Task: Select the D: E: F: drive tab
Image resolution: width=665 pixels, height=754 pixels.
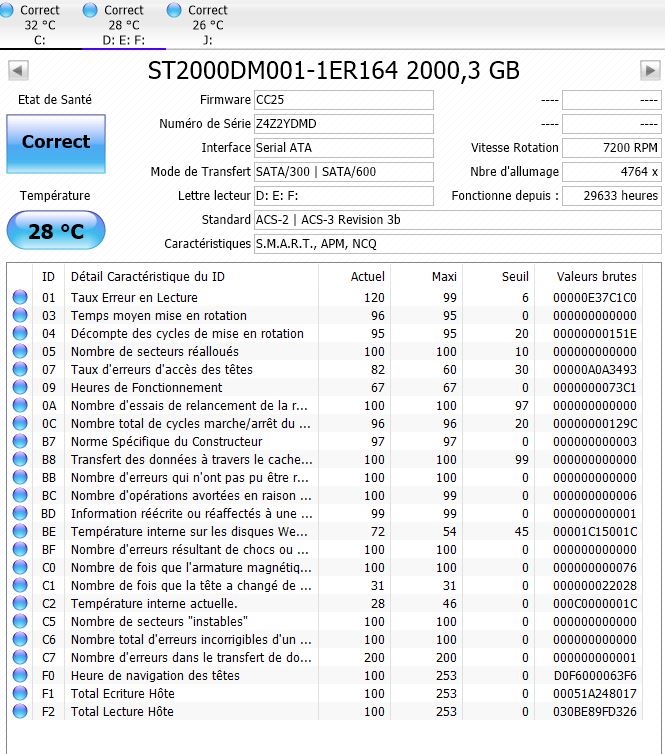Action: [124, 24]
